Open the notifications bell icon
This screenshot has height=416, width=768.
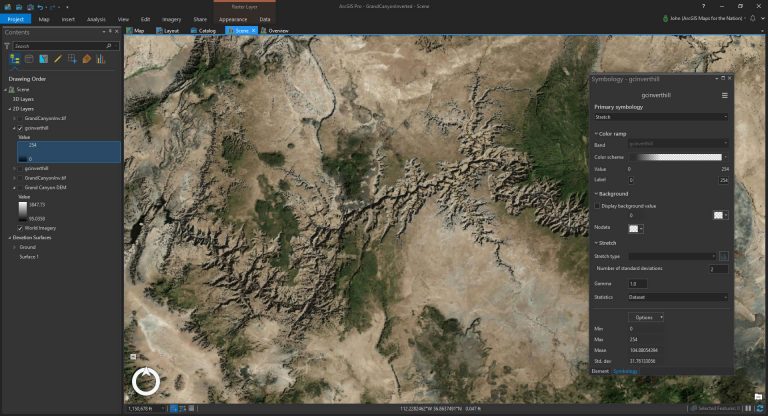753,19
